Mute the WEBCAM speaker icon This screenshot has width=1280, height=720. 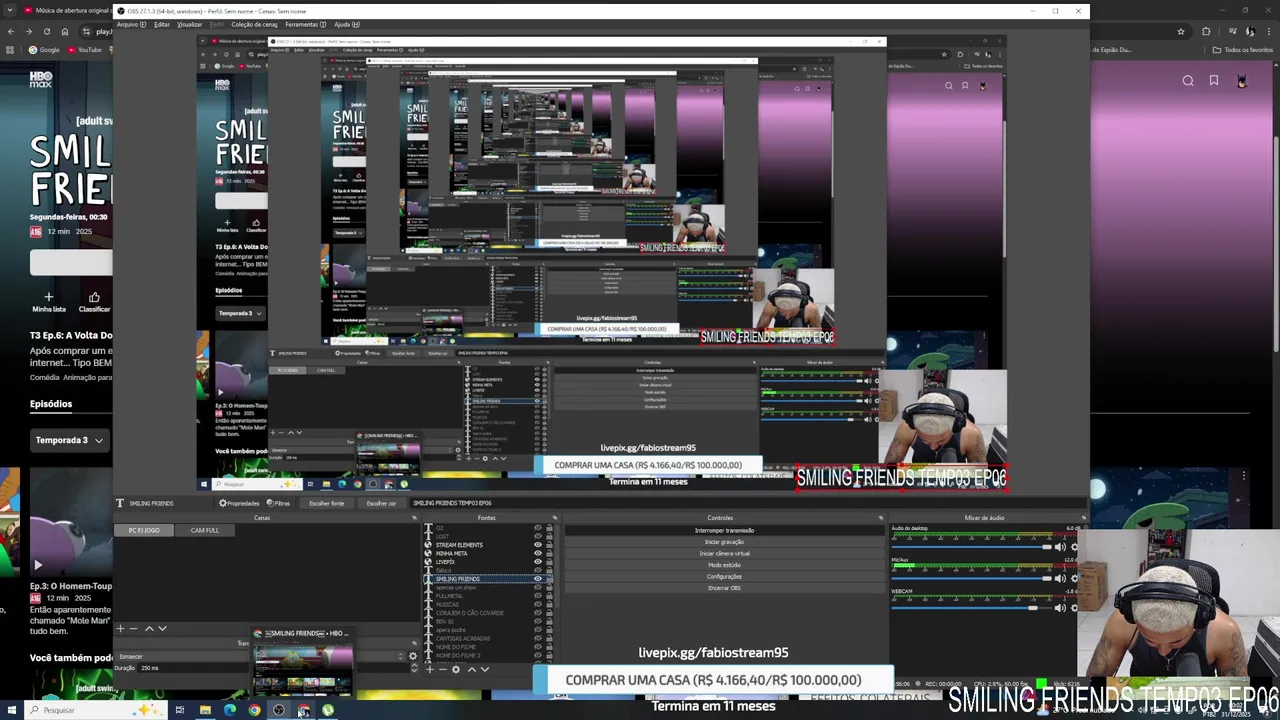point(1061,607)
